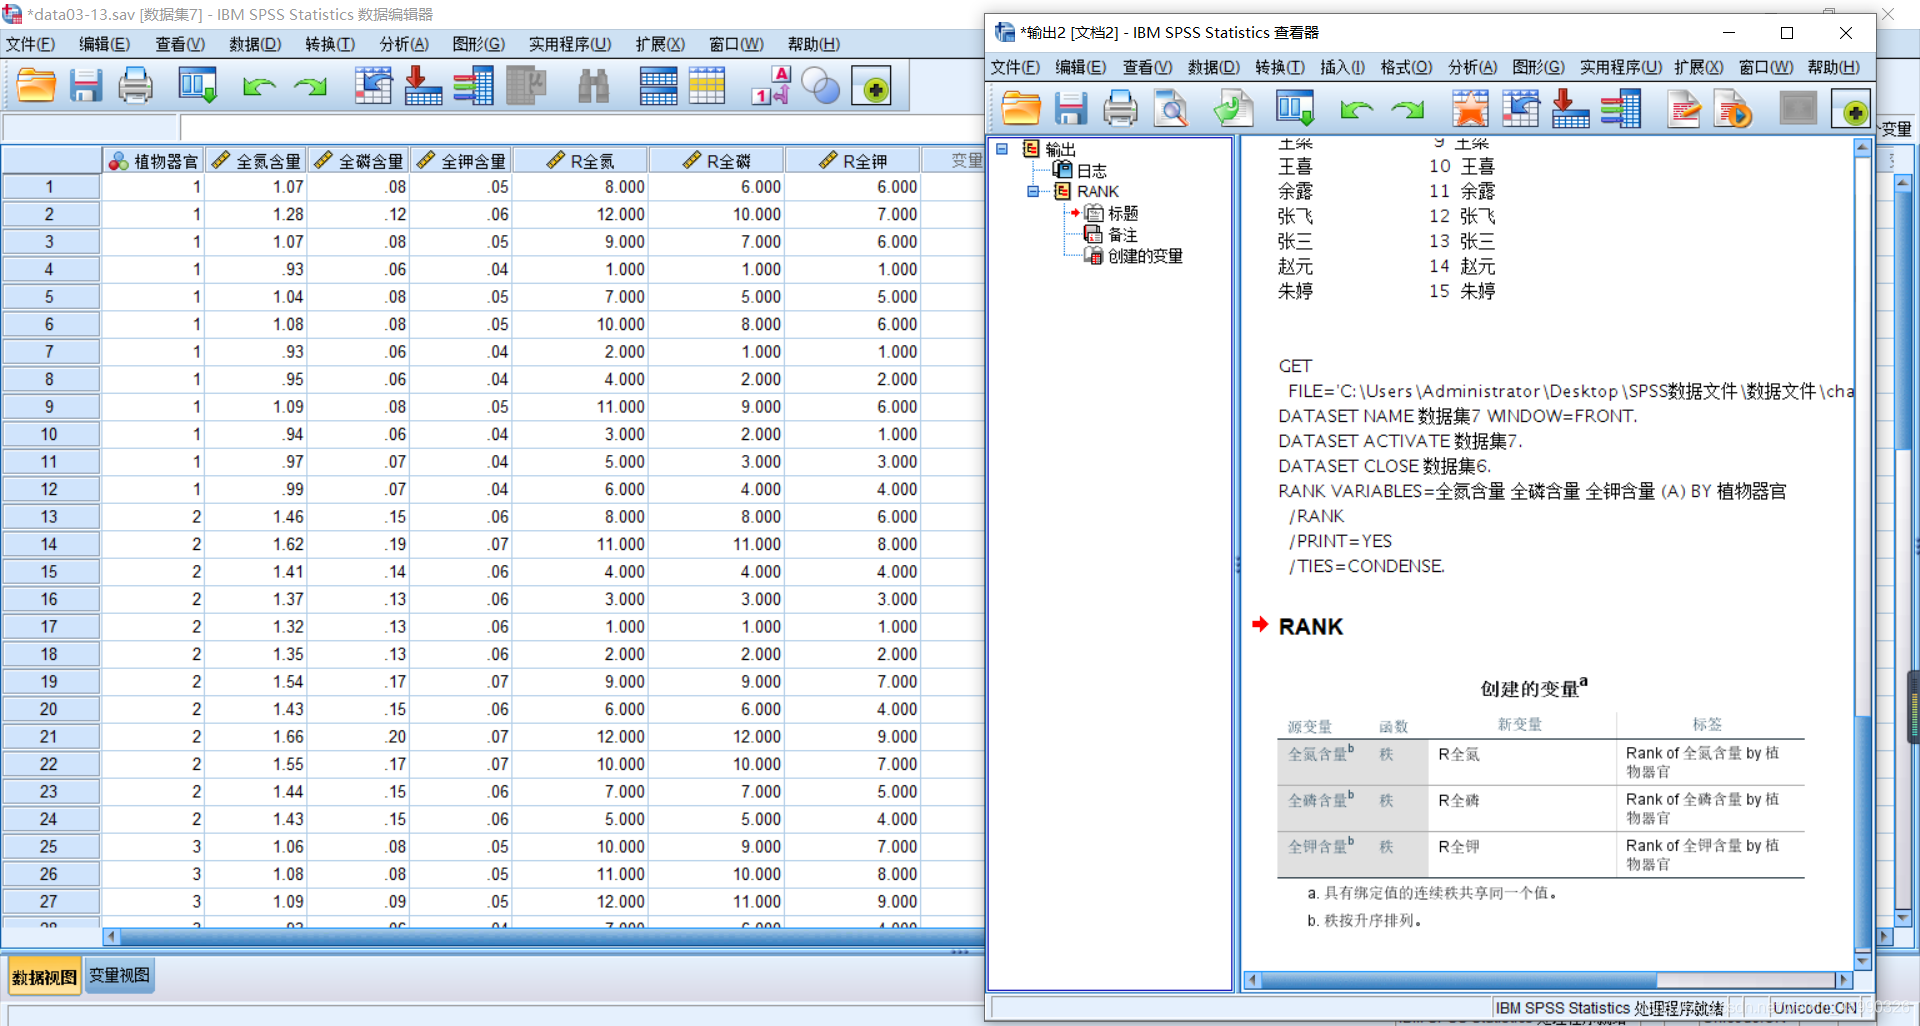
Task: Select row header 13 in data grid
Action: tap(50, 516)
